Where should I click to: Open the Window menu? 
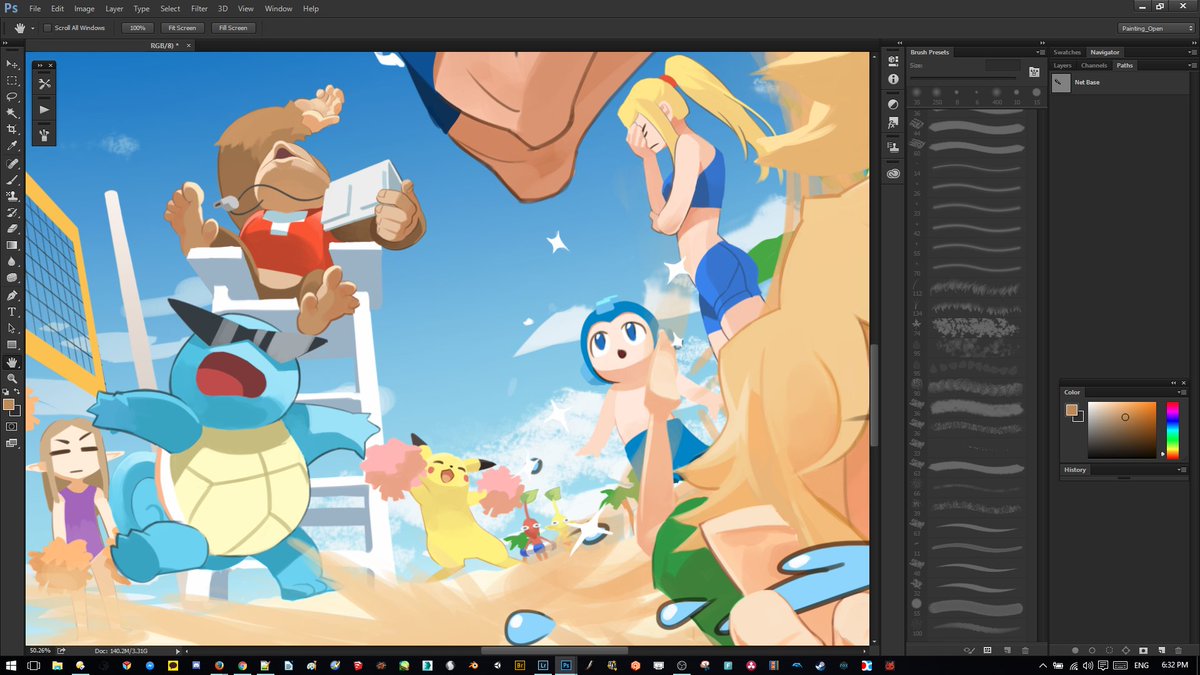[x=279, y=8]
